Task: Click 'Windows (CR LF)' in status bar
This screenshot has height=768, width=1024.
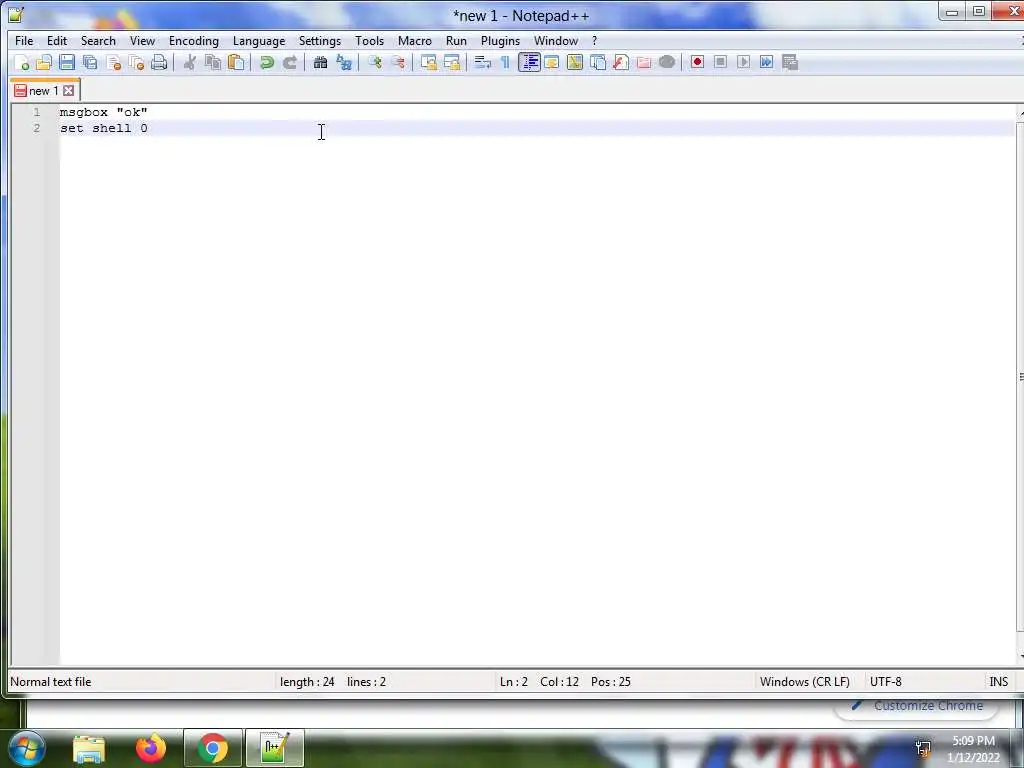Action: click(x=805, y=682)
